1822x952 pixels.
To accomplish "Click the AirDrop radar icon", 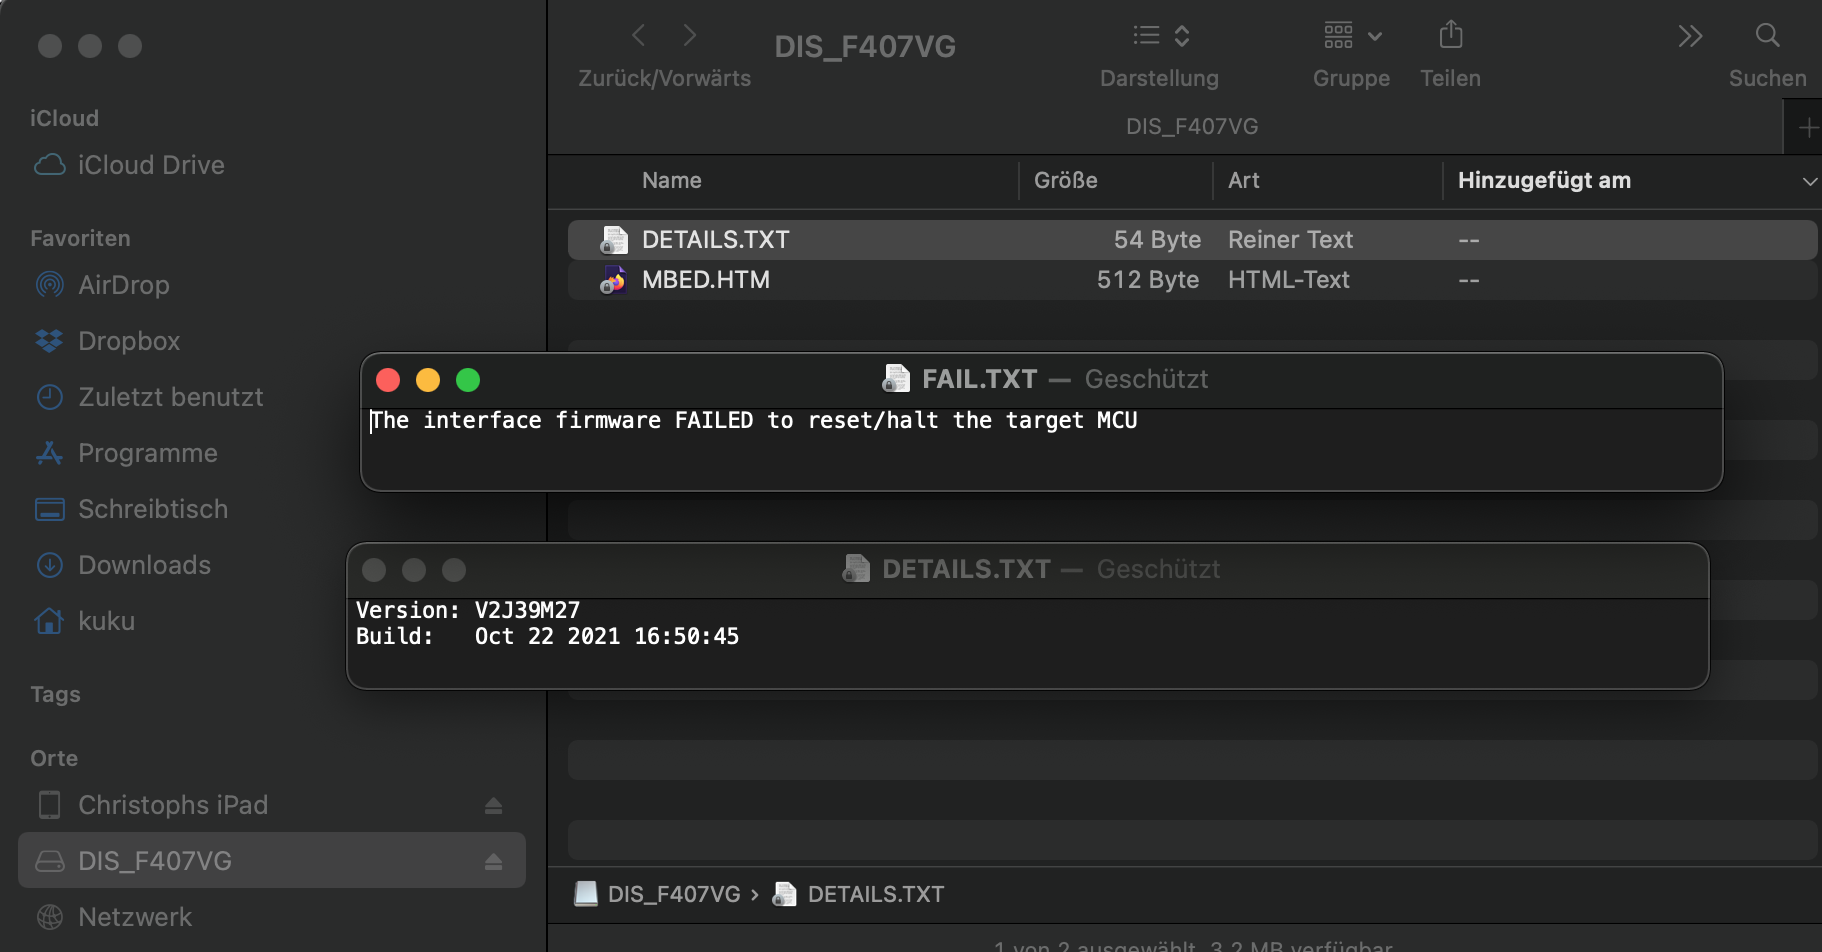I will pos(50,285).
